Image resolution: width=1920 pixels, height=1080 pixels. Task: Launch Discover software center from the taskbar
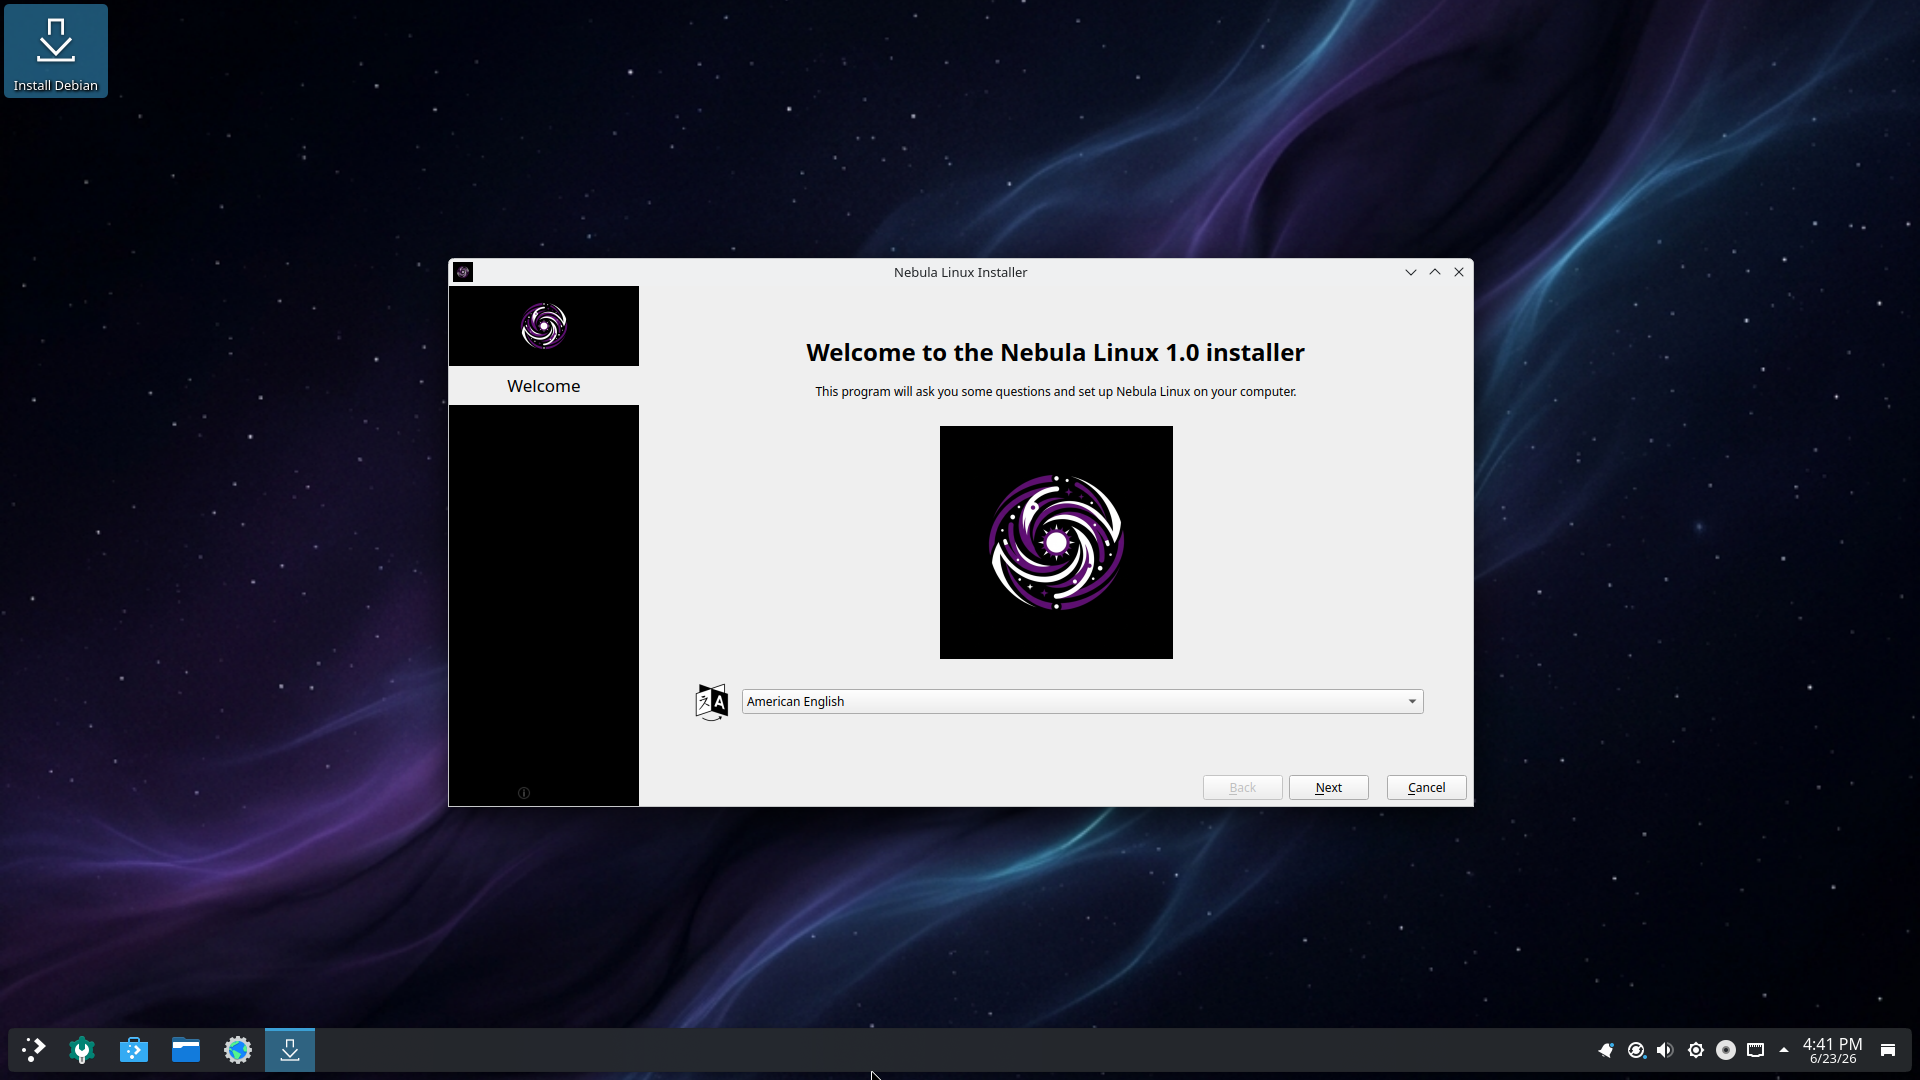pos(134,1050)
